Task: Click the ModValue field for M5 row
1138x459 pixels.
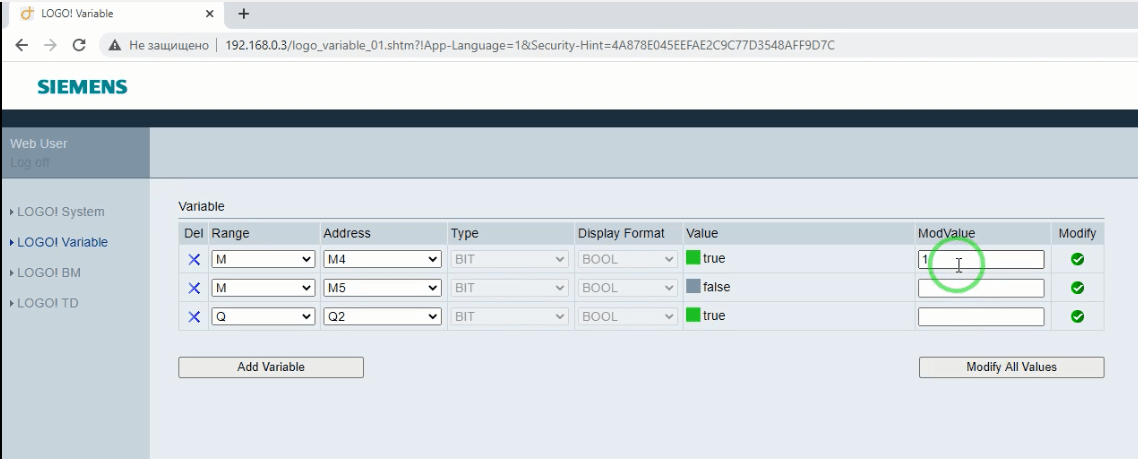Action: (x=980, y=288)
